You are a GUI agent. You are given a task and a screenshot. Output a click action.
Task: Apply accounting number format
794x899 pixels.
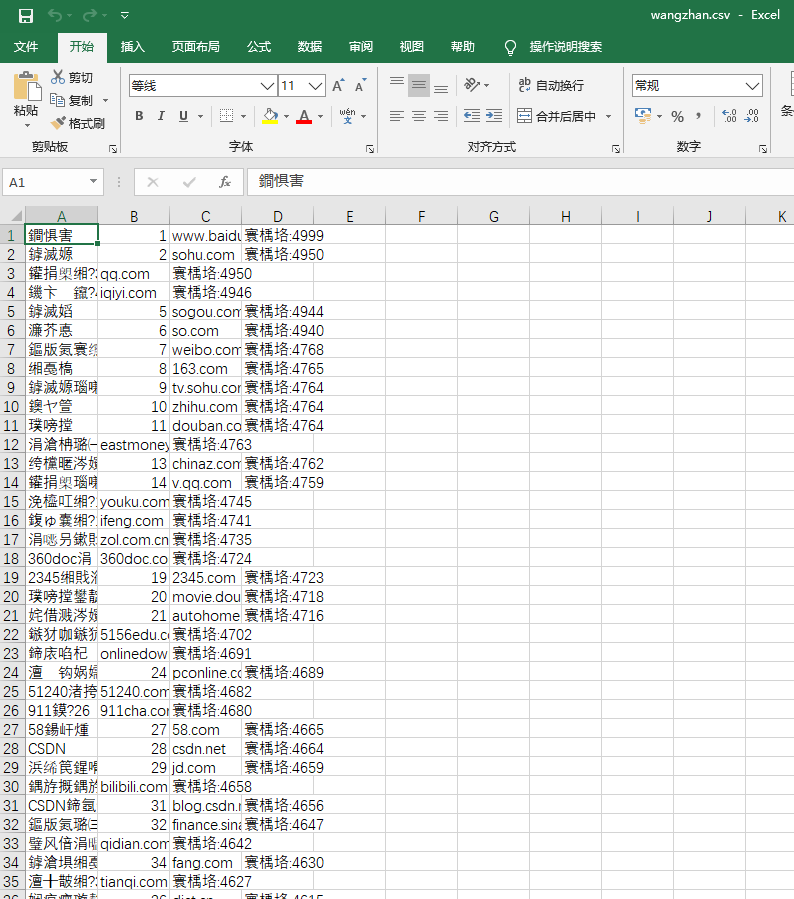[x=643, y=116]
